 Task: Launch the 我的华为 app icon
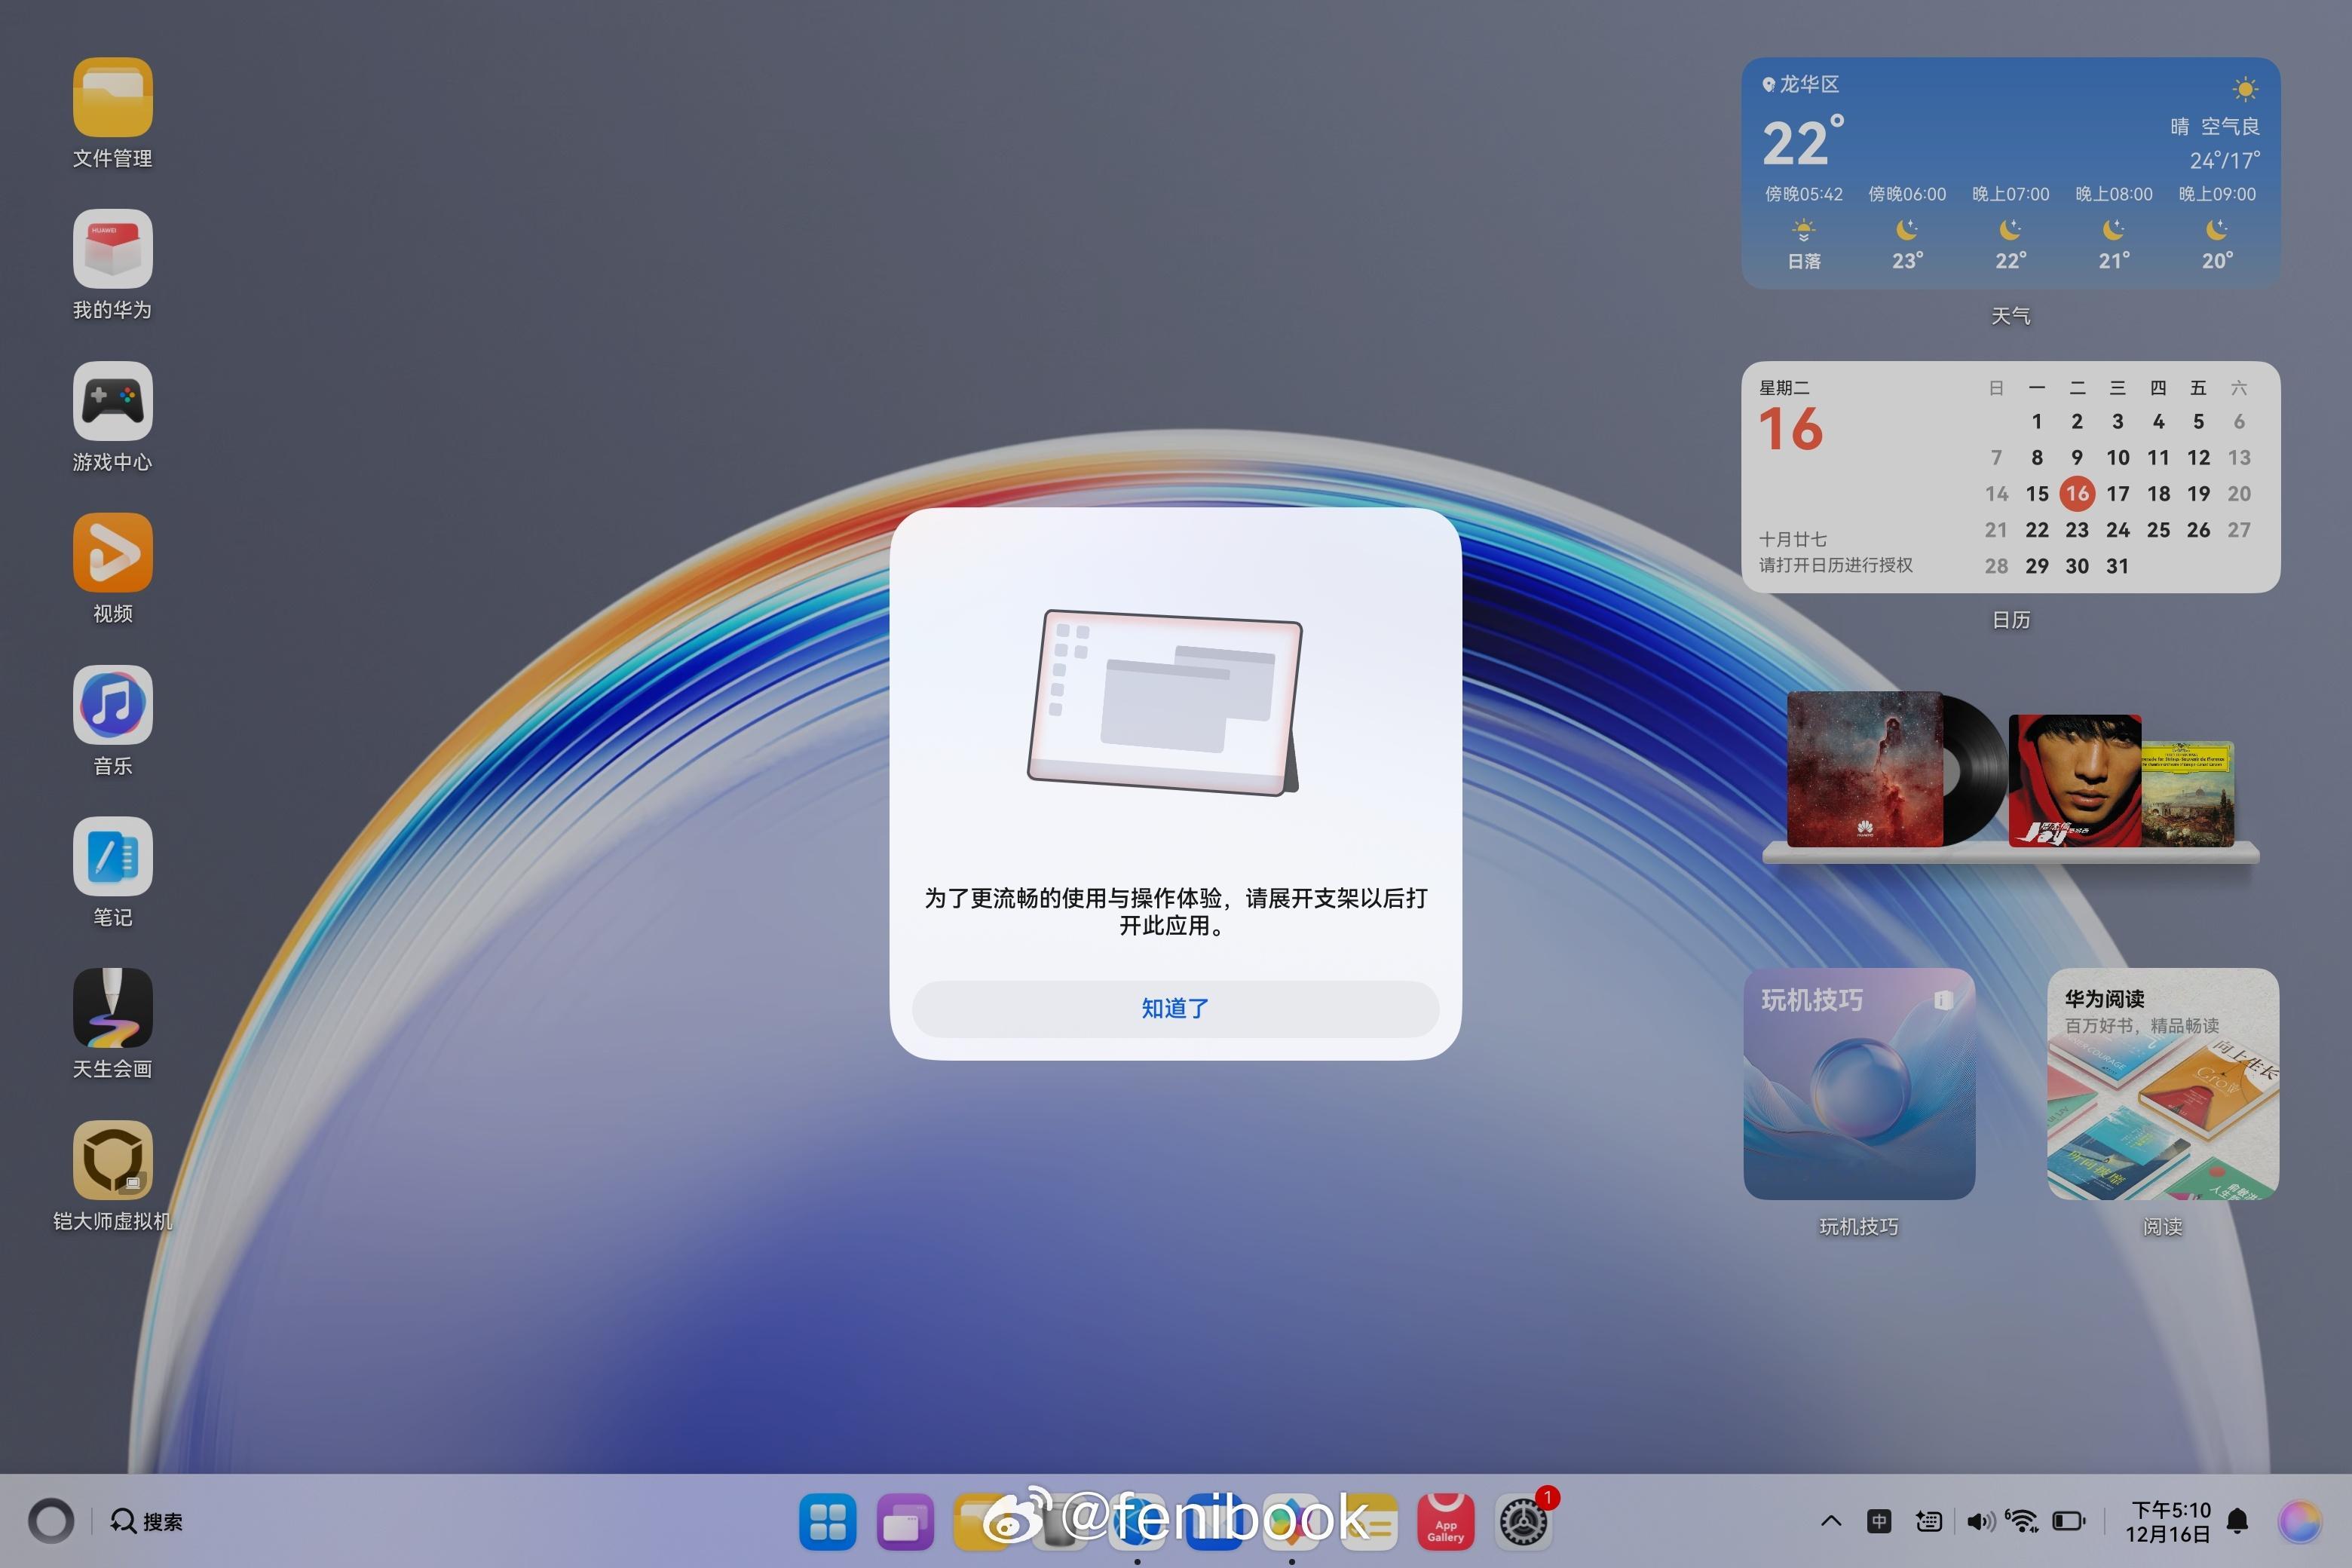[x=112, y=249]
